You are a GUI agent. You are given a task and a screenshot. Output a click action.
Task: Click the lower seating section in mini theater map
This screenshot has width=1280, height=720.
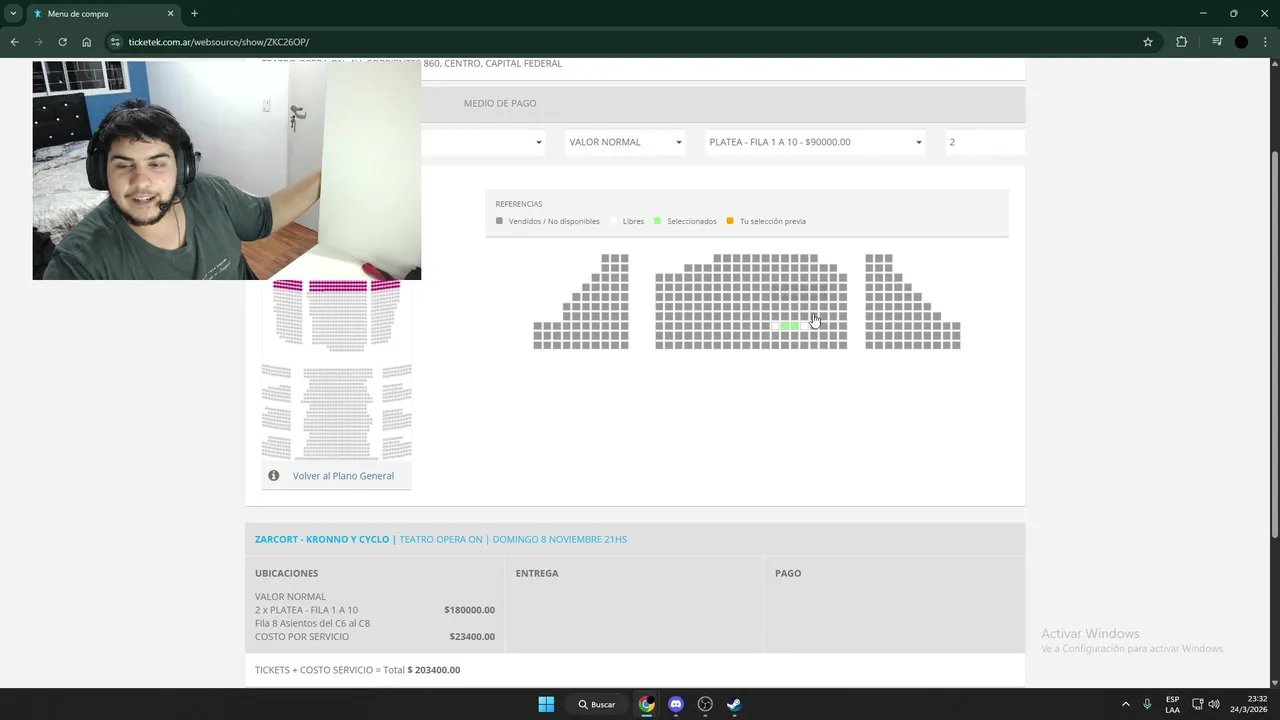tap(337, 412)
